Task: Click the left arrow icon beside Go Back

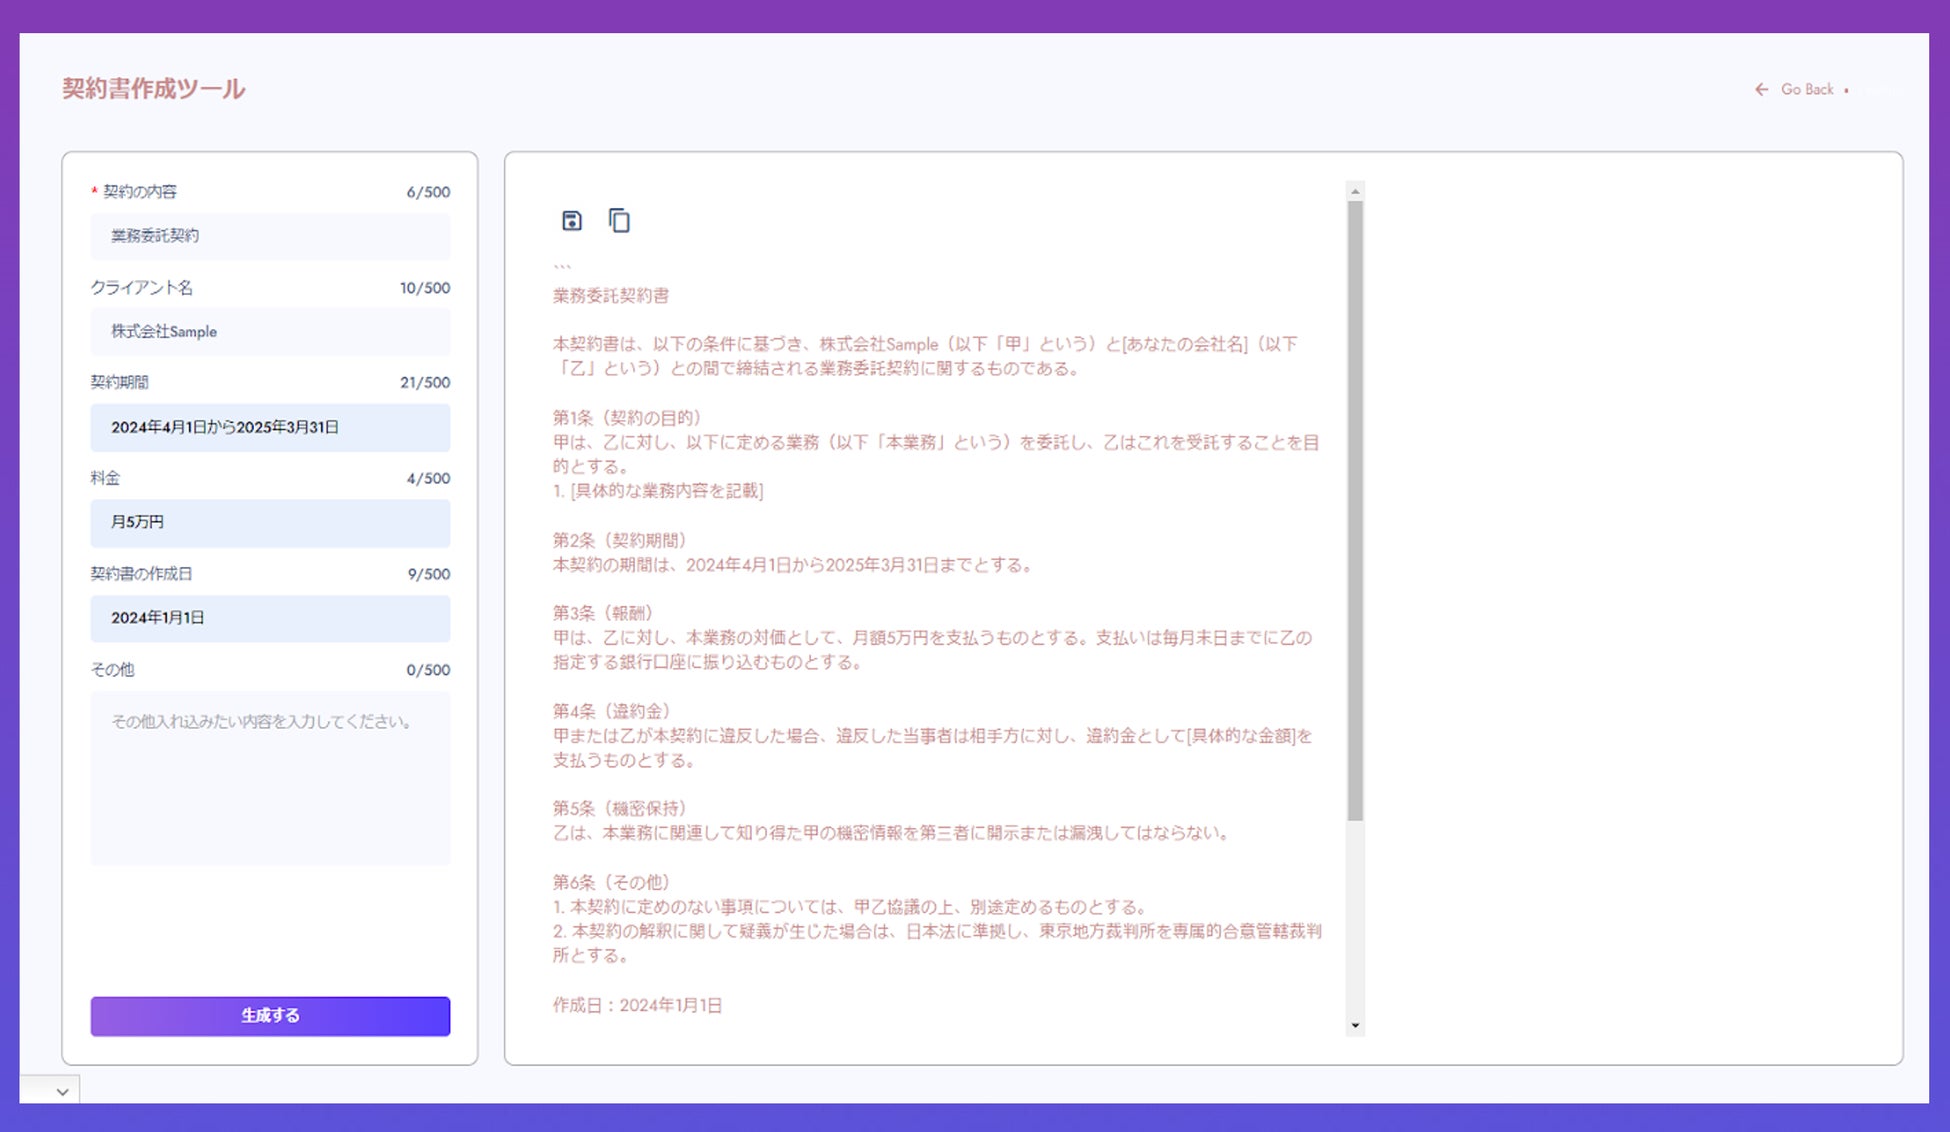Action: pos(1761,90)
